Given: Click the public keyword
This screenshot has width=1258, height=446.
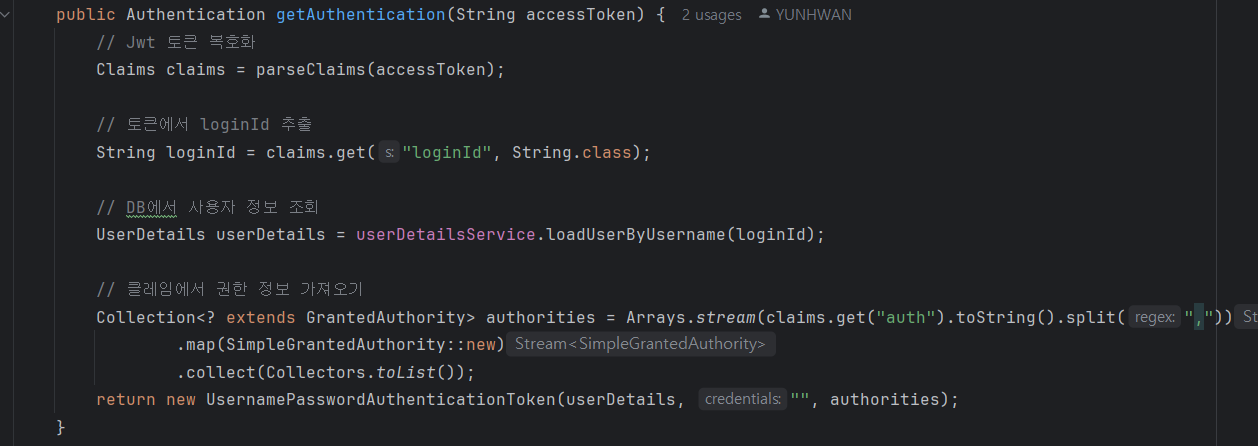Looking at the screenshot, I should point(86,15).
